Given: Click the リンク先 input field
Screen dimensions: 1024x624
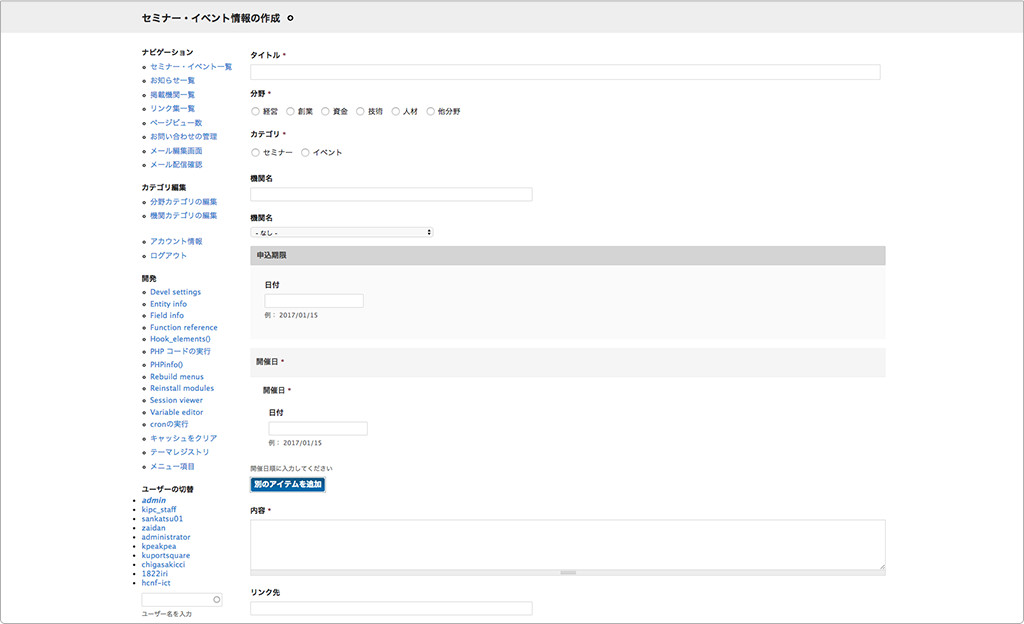Looking at the screenshot, I should (391, 608).
